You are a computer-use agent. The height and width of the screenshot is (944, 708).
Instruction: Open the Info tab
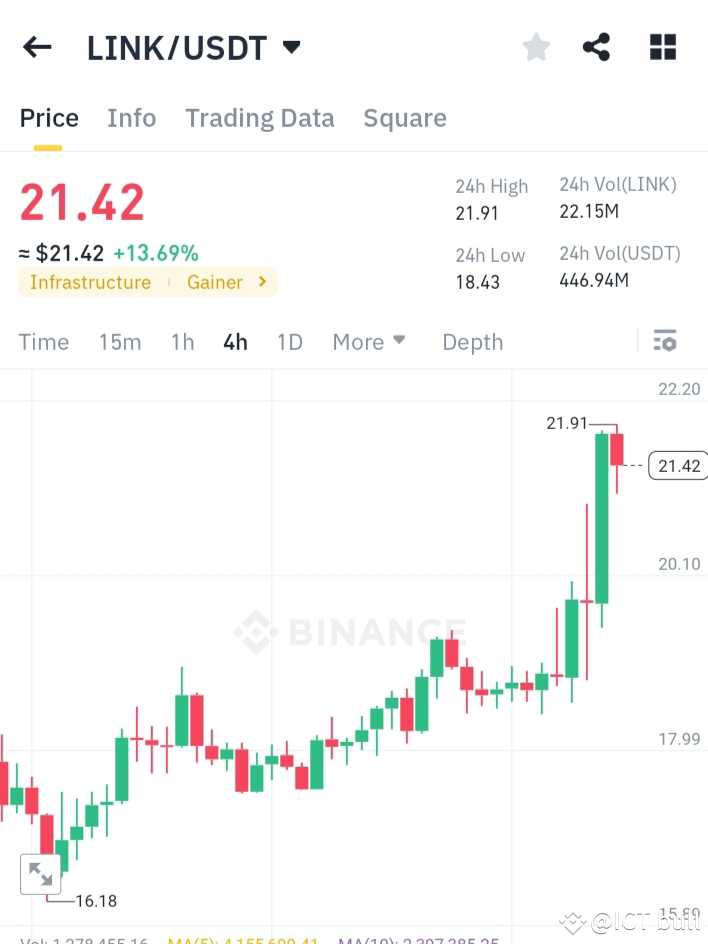(131, 117)
